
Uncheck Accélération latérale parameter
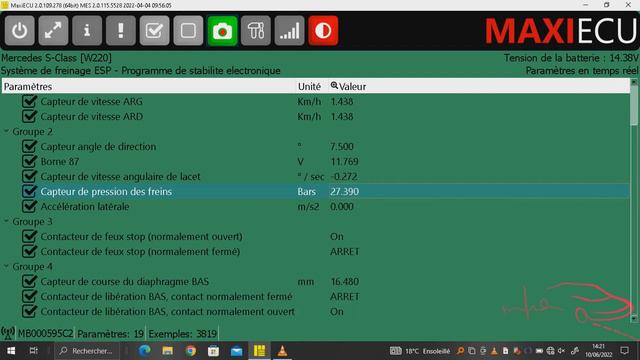coord(29,206)
